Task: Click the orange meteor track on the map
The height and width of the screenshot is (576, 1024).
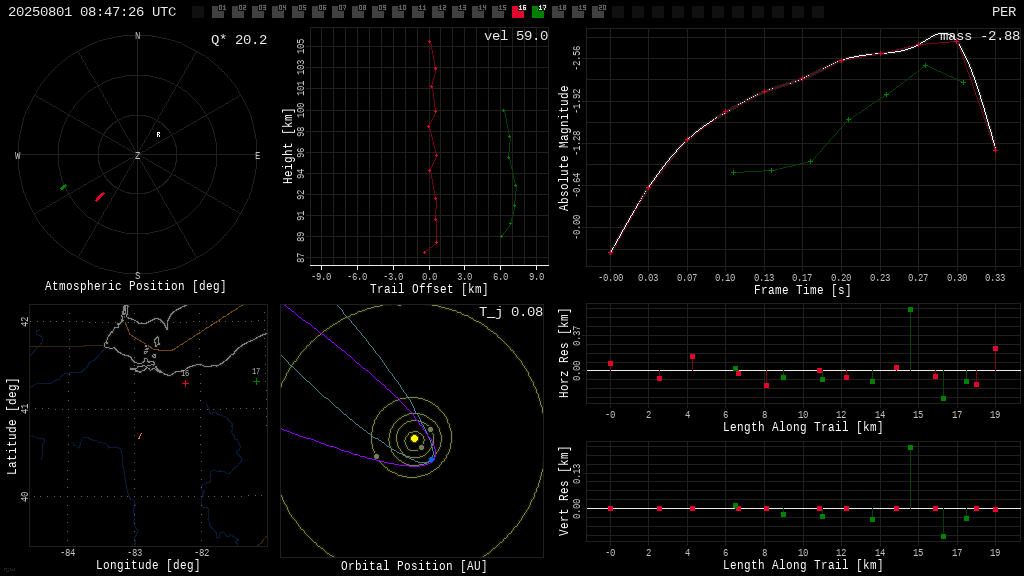Action: point(140,436)
